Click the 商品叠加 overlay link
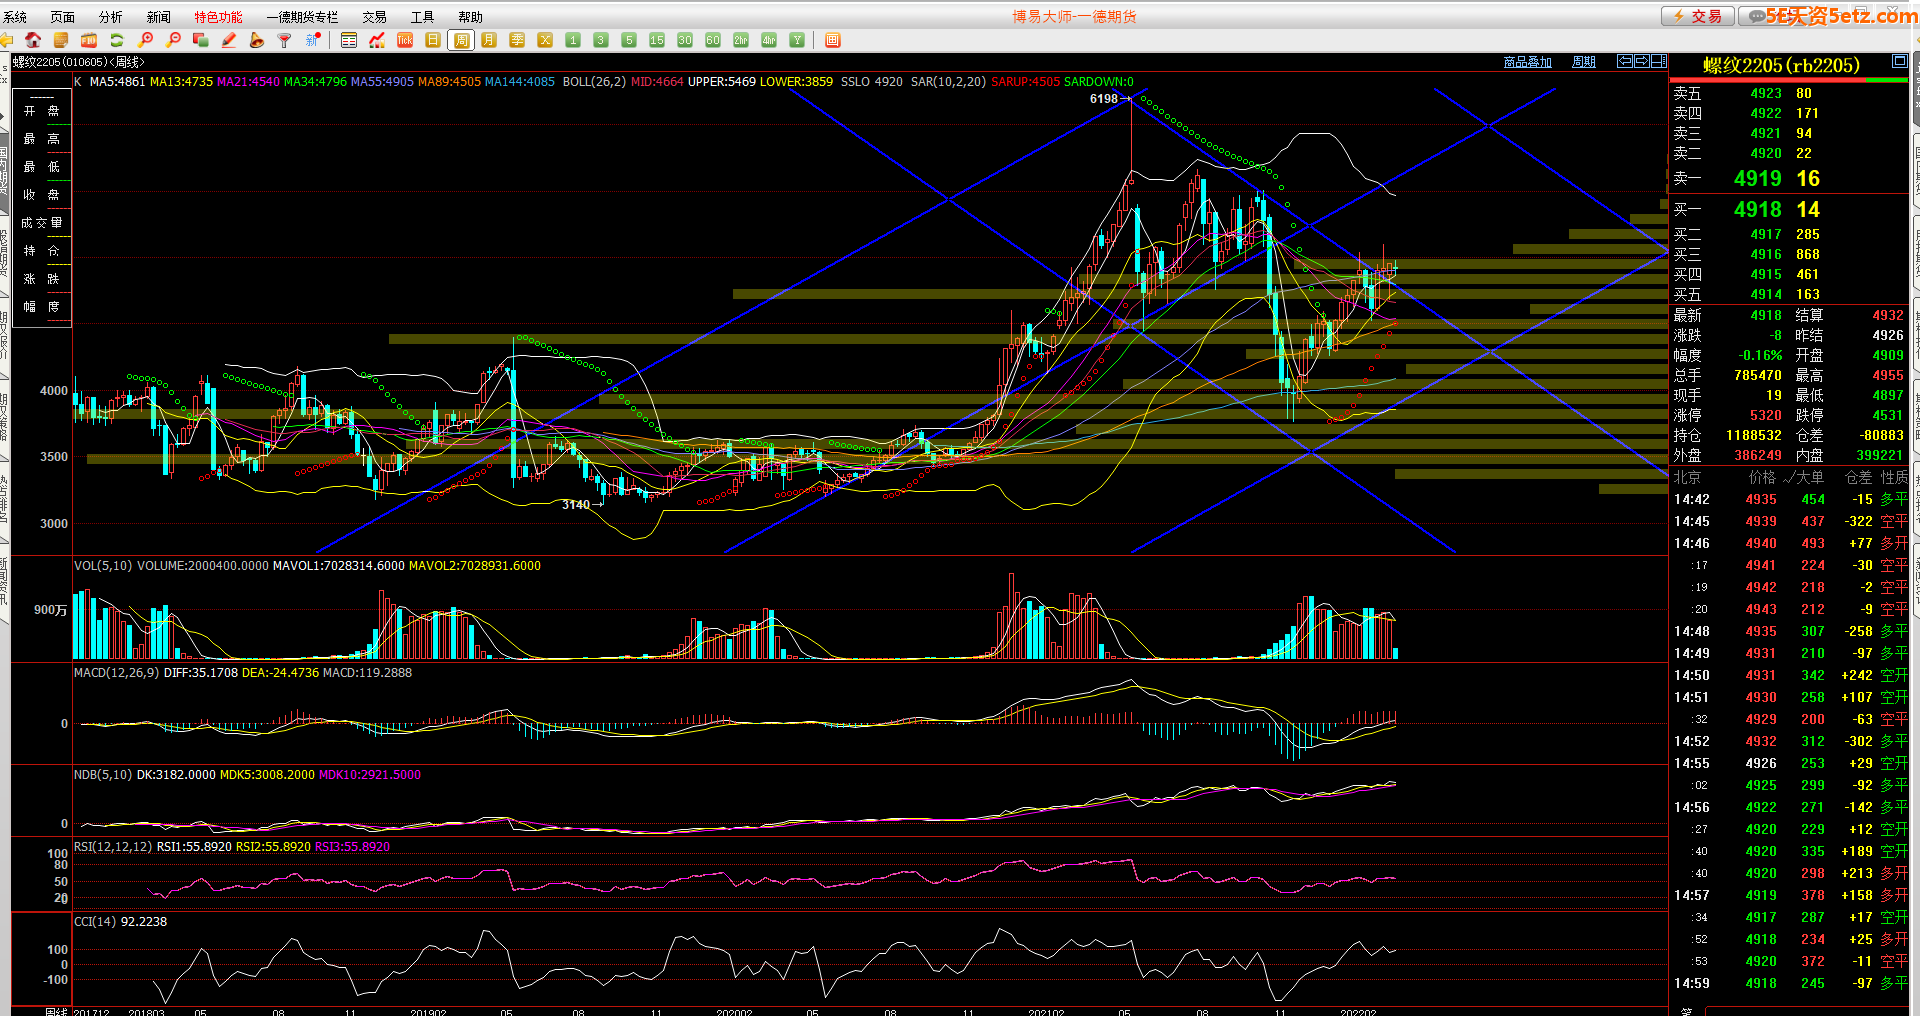The width and height of the screenshot is (1920, 1016). (x=1527, y=62)
